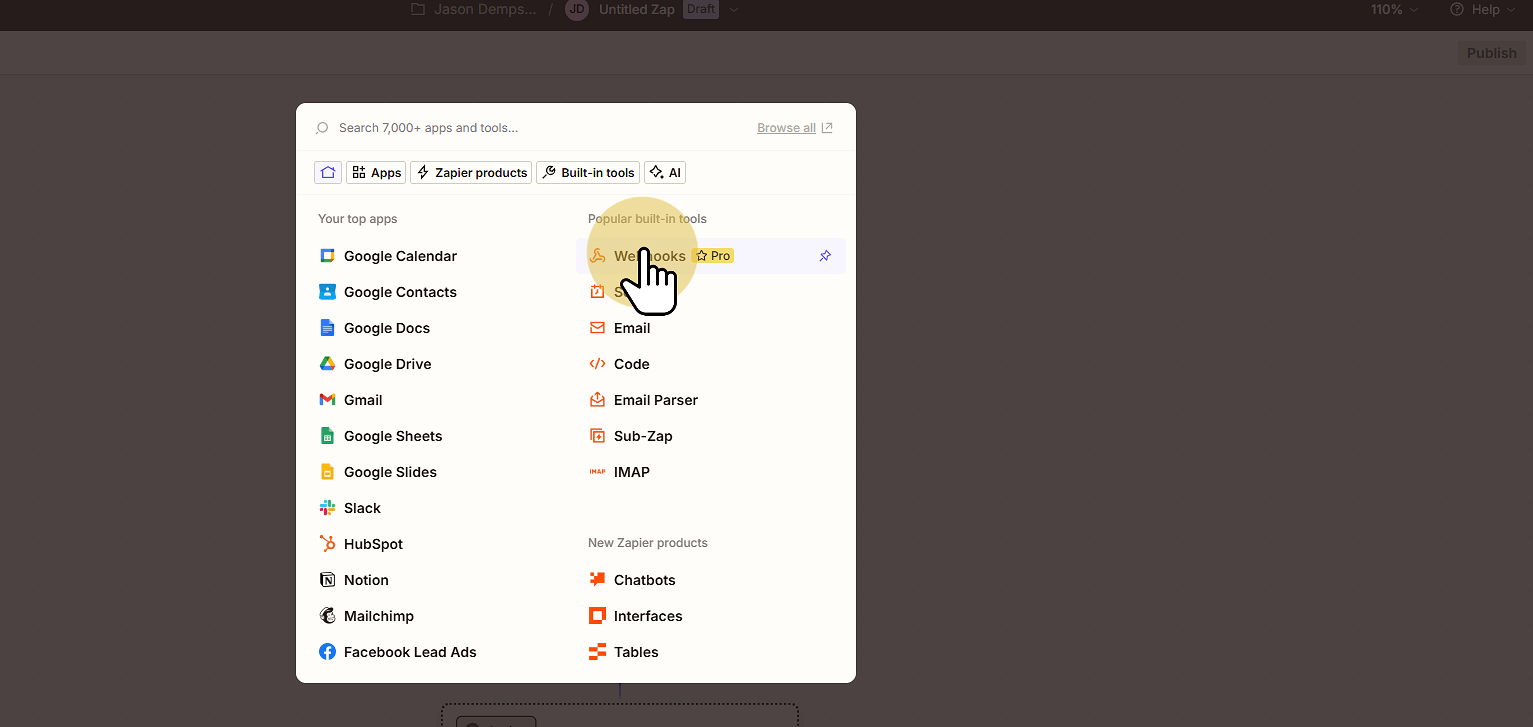1533x727 pixels.
Task: Open the Chatbots product icon
Action: pos(597,580)
